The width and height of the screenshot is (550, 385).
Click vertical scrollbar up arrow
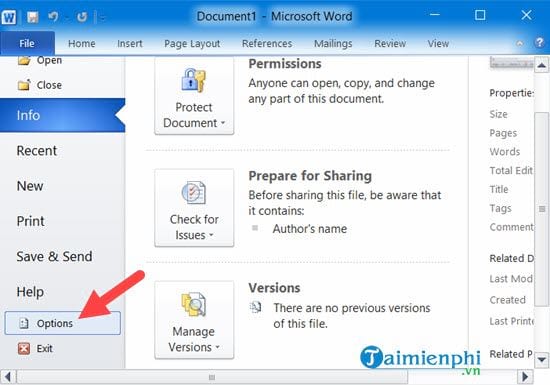tap(542, 65)
